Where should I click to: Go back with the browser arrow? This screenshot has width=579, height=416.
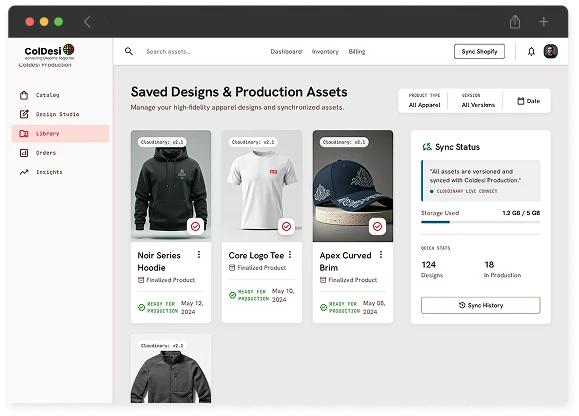click(x=87, y=22)
